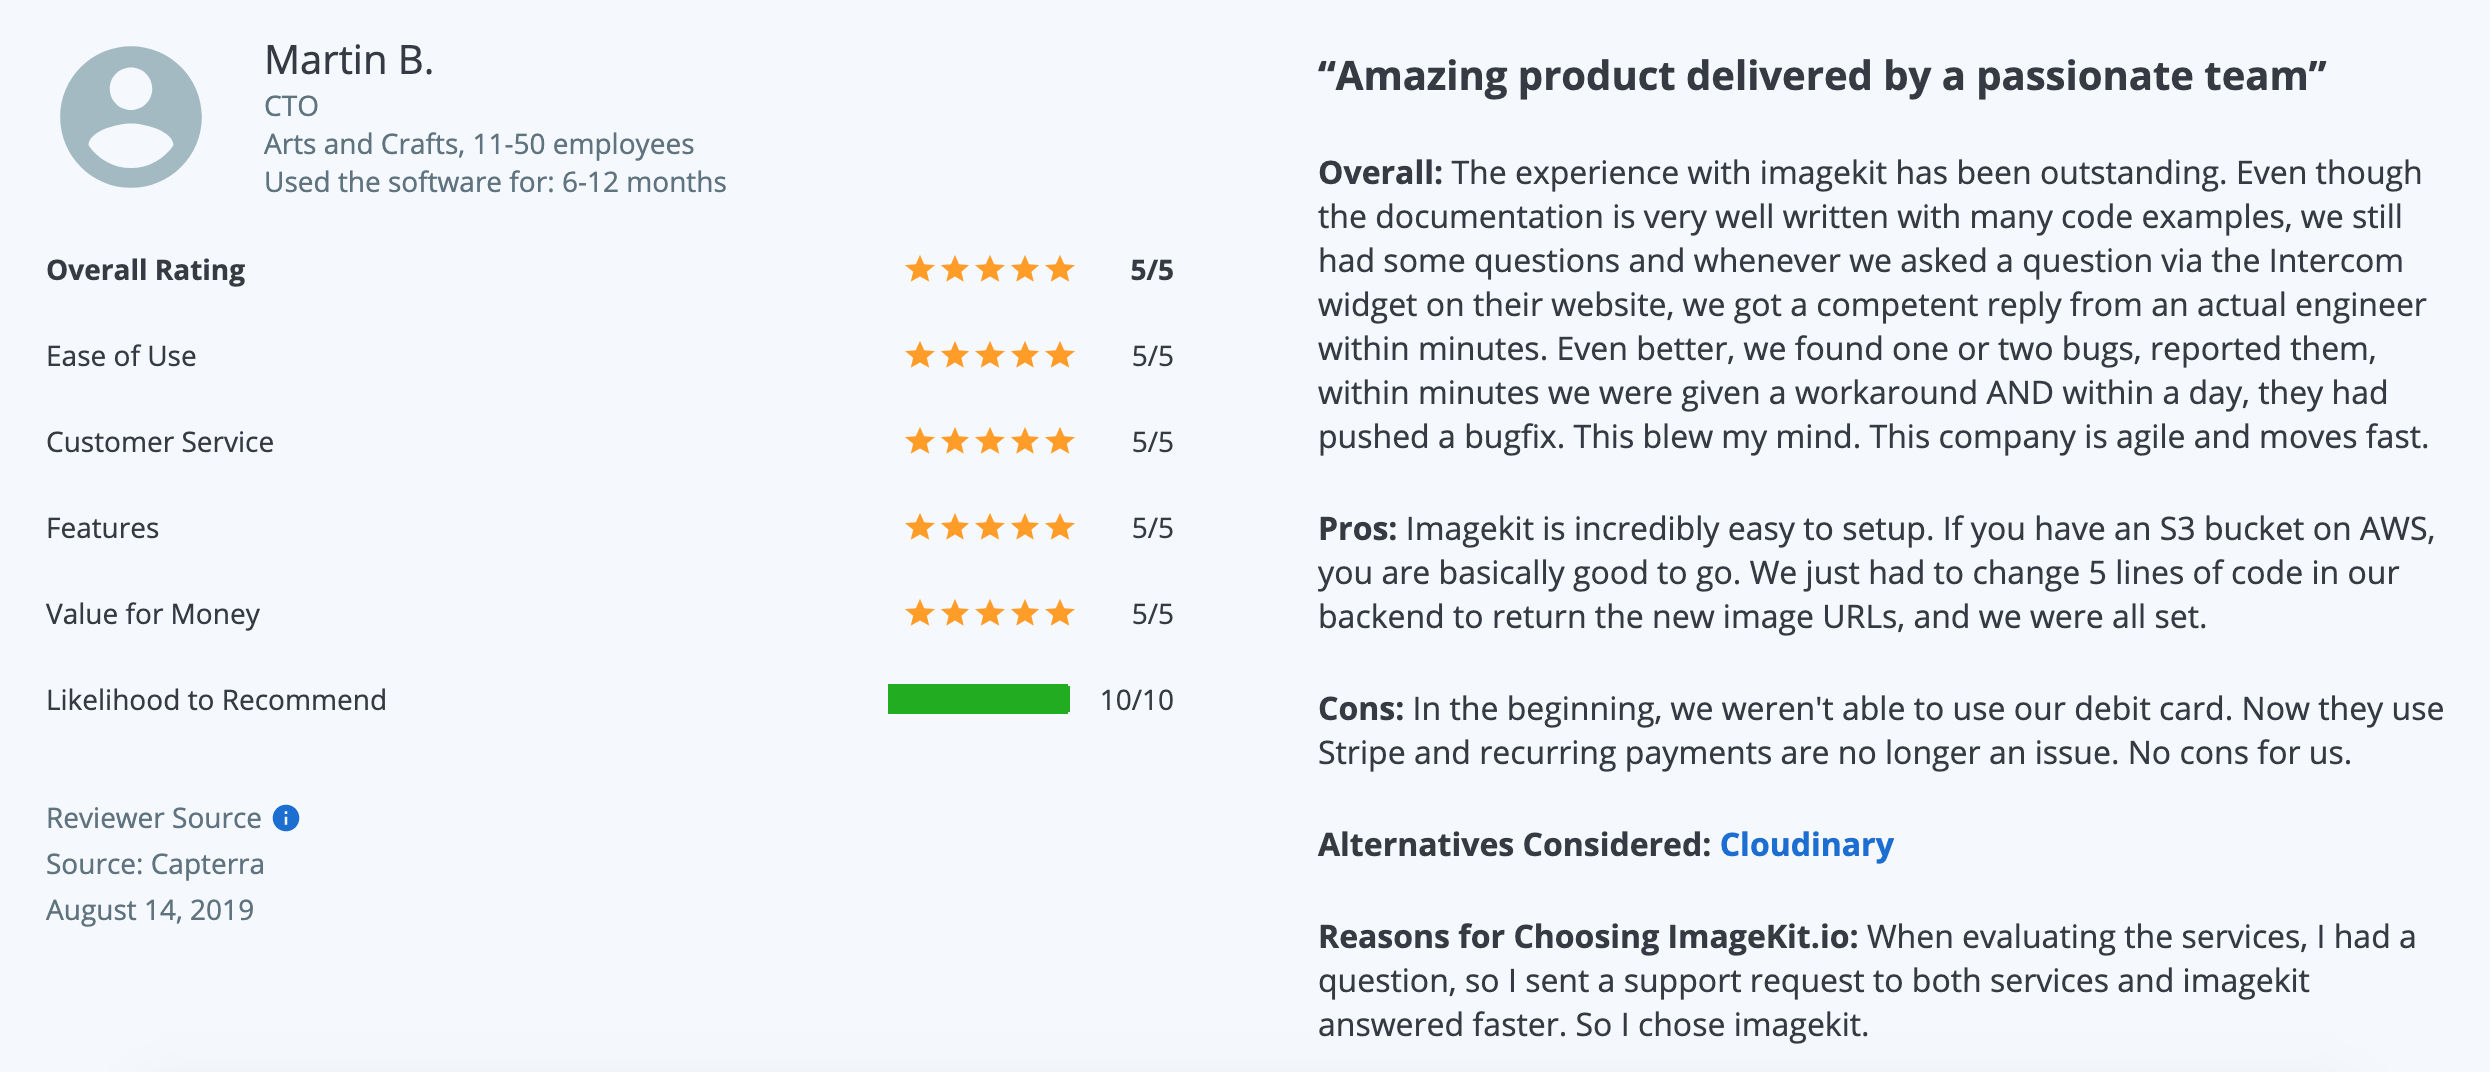Click the 10/10 recommendation score
The width and height of the screenshot is (2490, 1072).
pos(1137,700)
